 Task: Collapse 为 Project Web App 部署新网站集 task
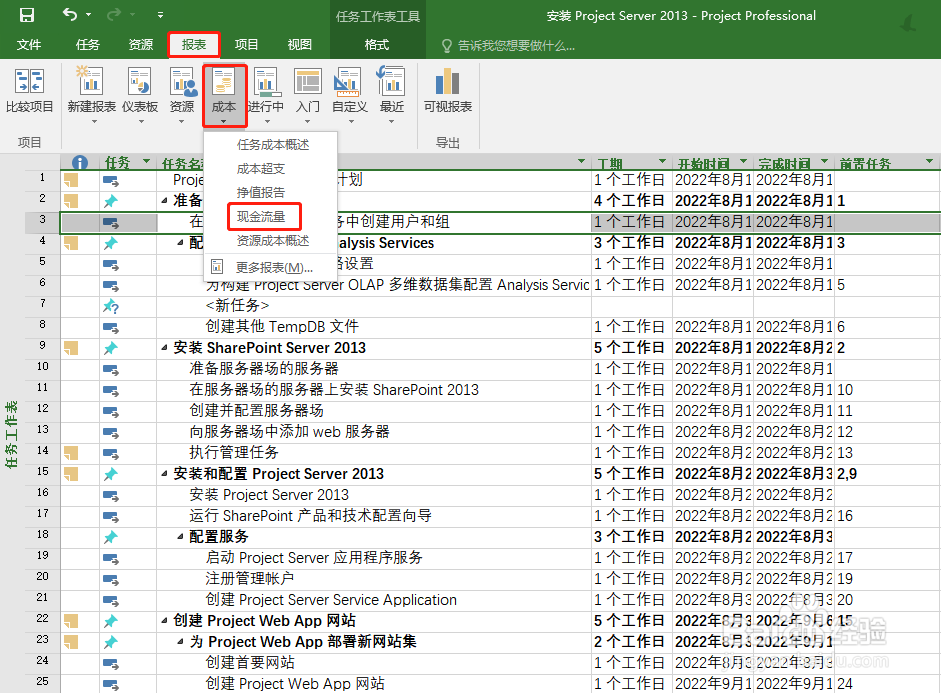click(x=180, y=642)
